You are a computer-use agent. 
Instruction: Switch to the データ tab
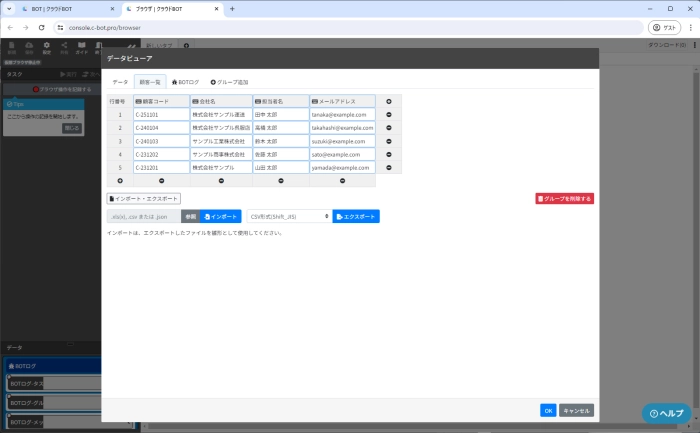click(119, 82)
